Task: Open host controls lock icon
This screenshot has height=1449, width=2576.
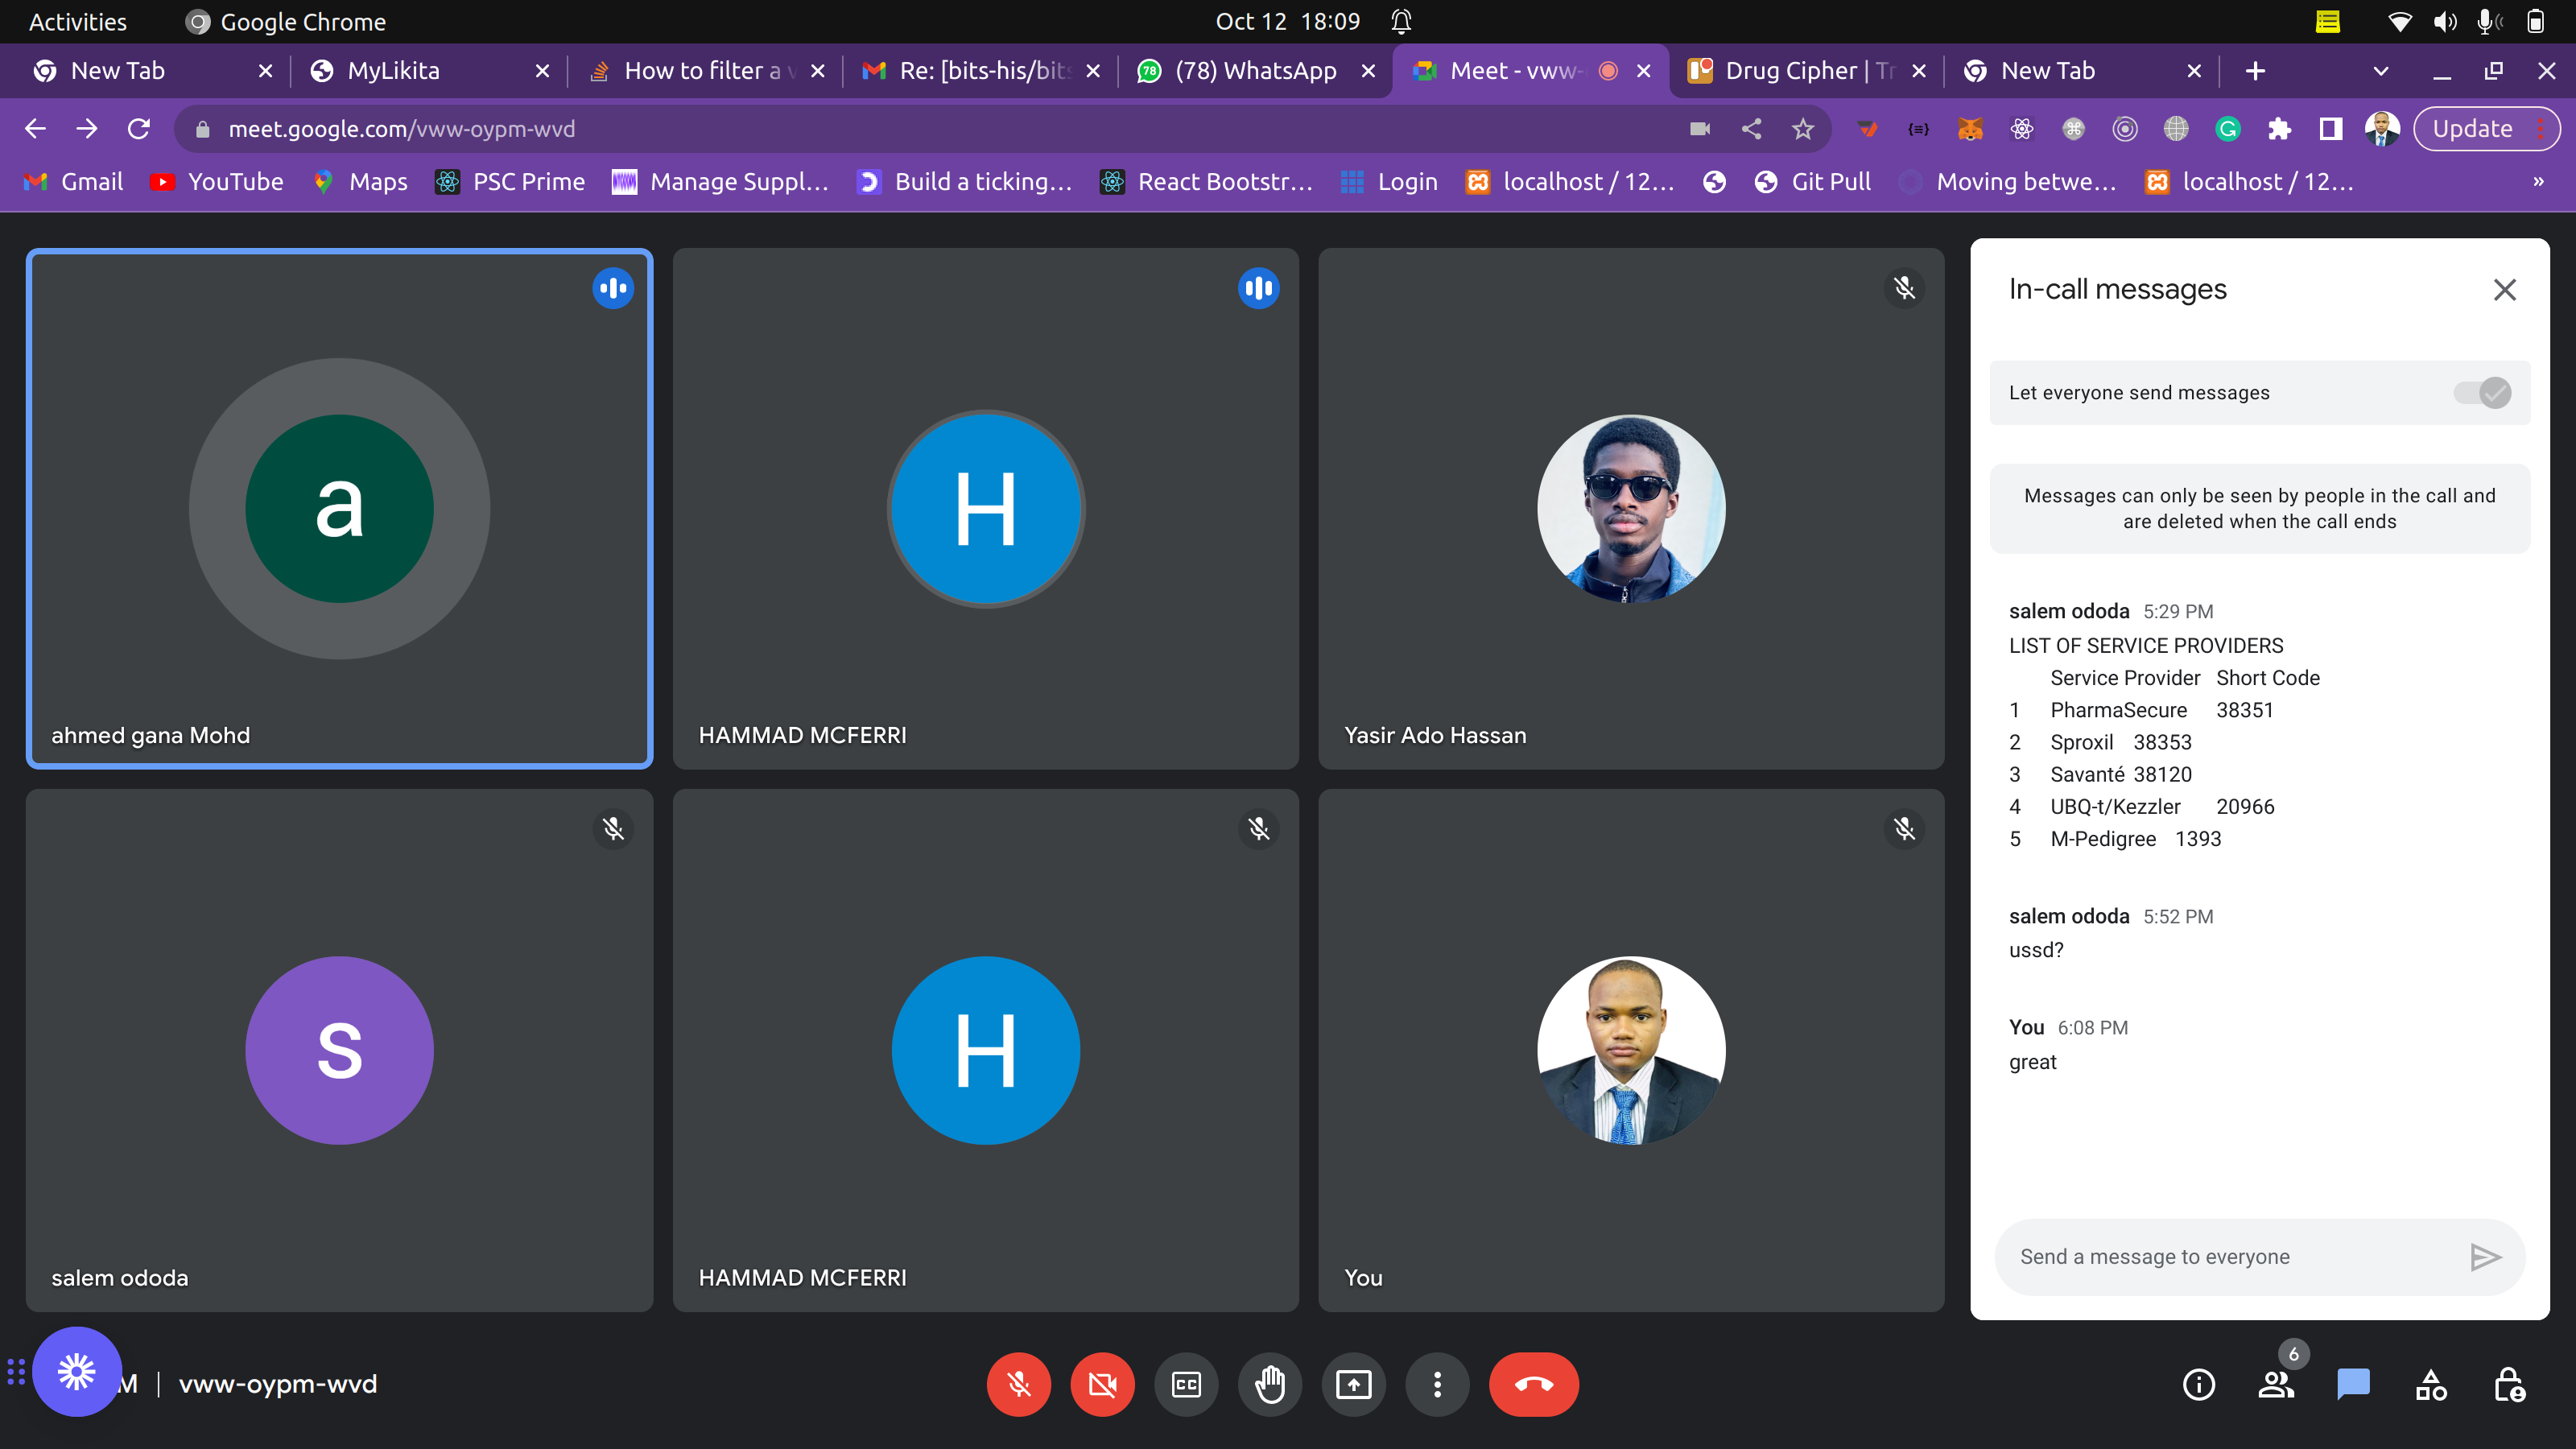Action: click(2508, 1385)
